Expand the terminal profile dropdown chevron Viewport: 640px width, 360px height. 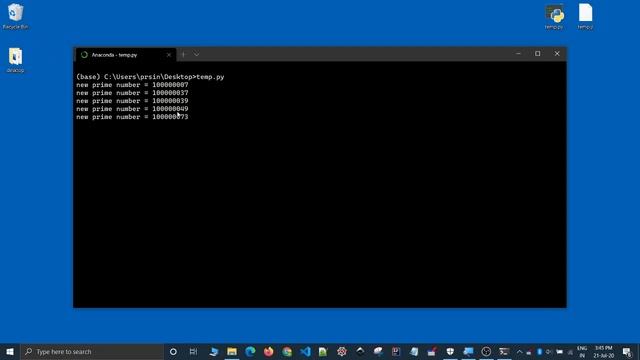tap(196, 54)
